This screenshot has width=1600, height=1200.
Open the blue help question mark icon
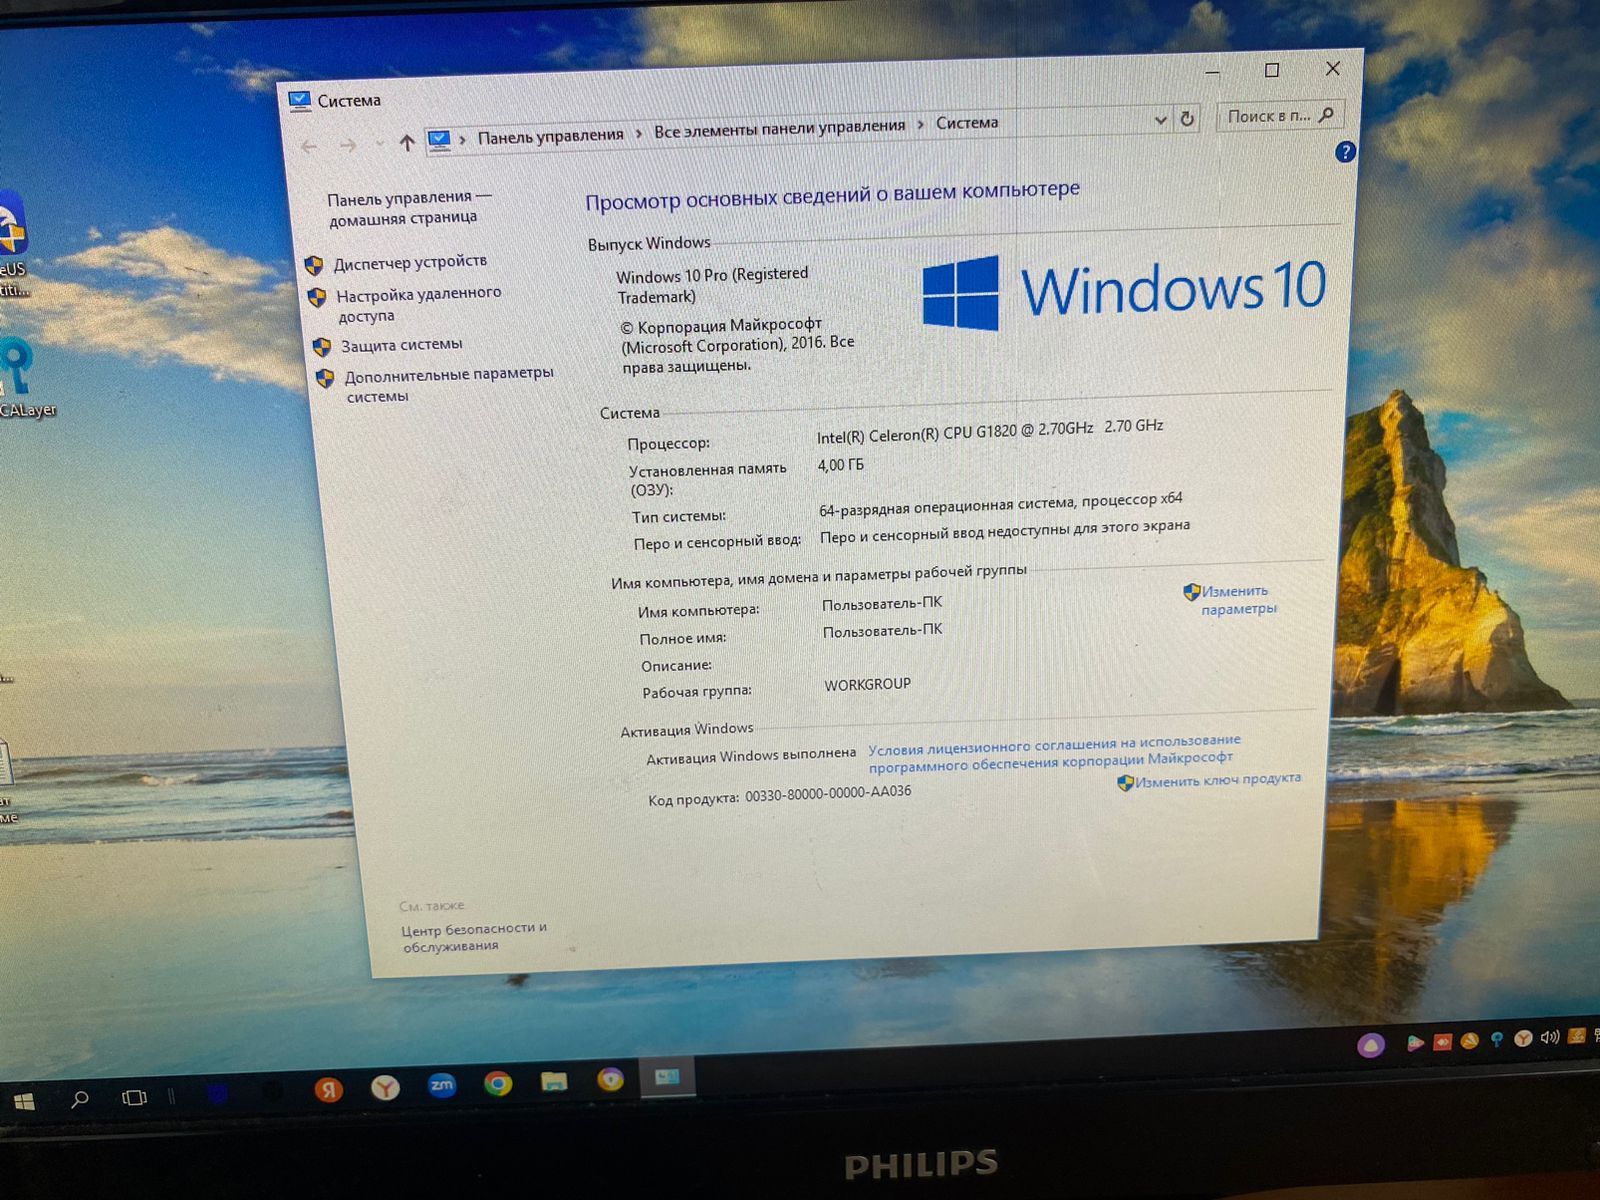(x=1345, y=152)
